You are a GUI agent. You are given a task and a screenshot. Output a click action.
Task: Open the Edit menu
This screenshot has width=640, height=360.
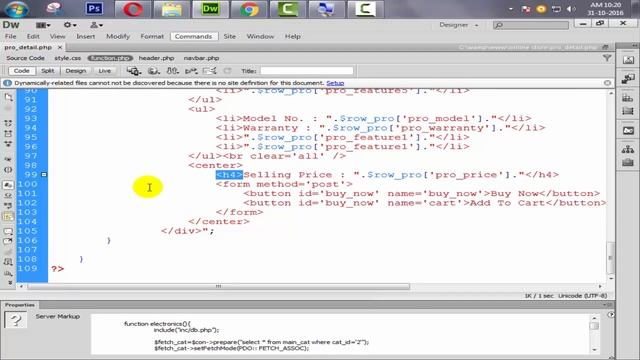(x=33, y=36)
